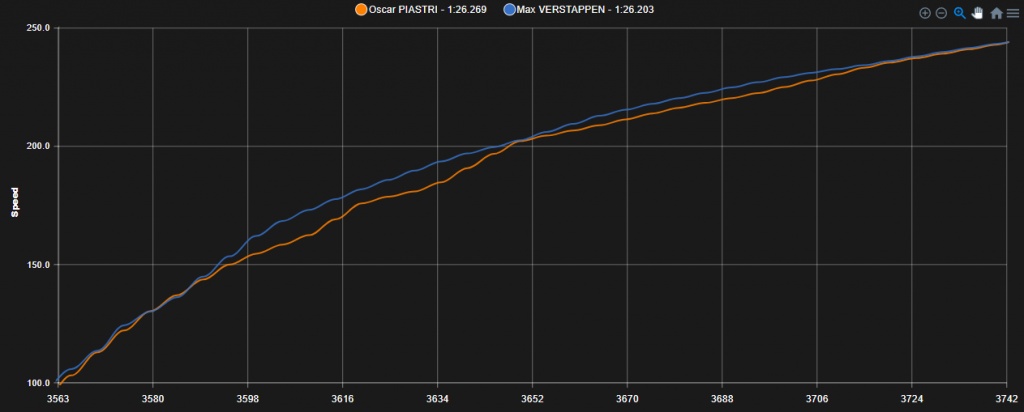Click the orange Piastri legend marker
The height and width of the screenshot is (412, 1024).
pos(361,10)
